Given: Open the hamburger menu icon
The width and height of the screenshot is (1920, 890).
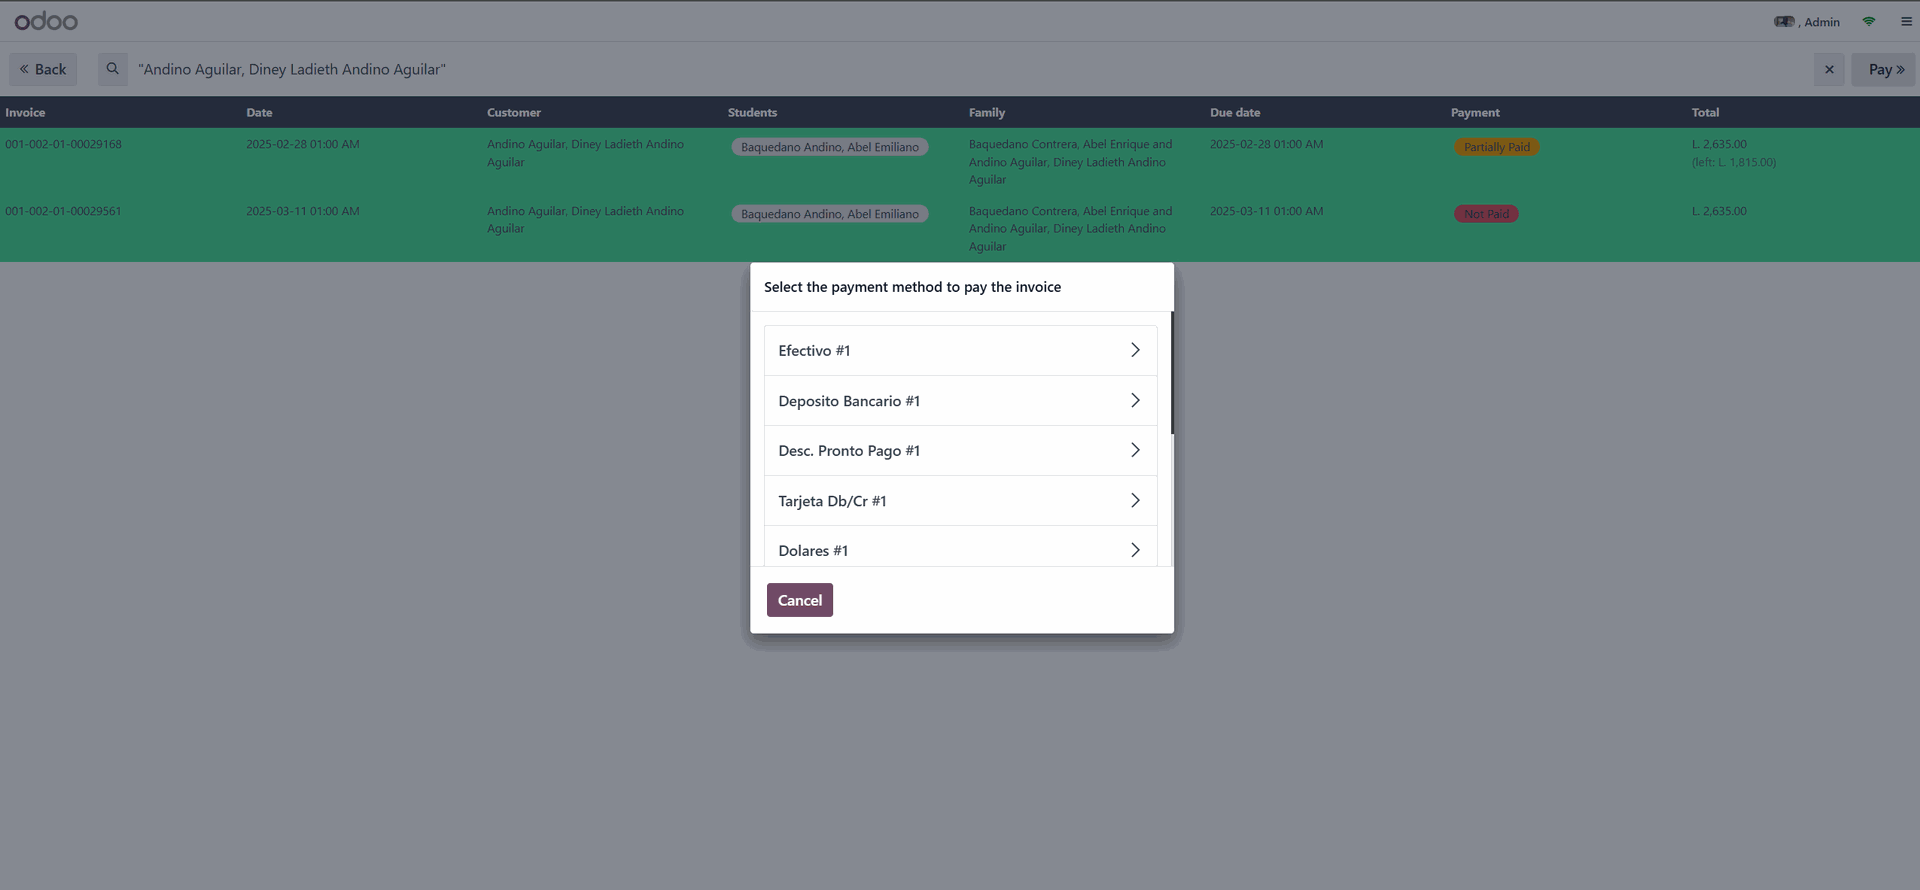Looking at the screenshot, I should 1906,21.
